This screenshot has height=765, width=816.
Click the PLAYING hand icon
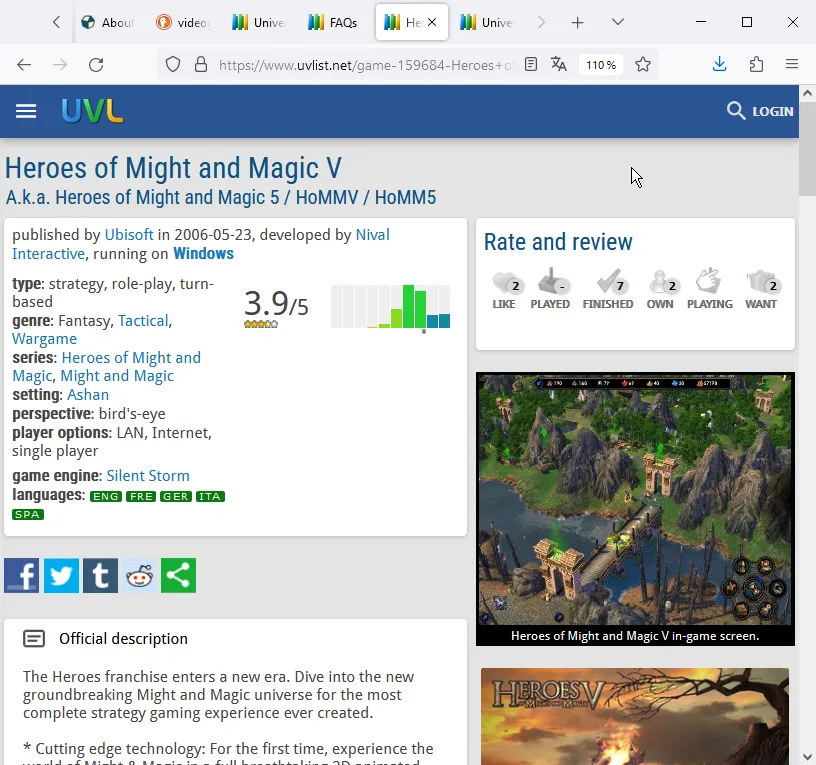click(x=709, y=283)
